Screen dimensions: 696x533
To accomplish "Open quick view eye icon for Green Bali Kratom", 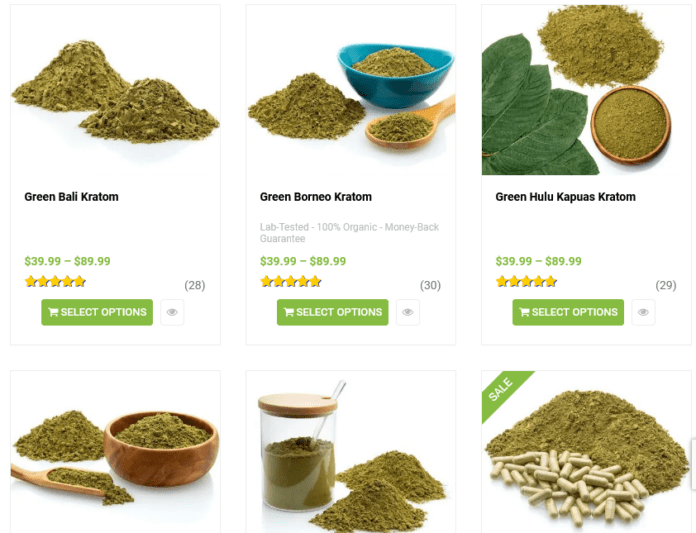I will [x=172, y=312].
